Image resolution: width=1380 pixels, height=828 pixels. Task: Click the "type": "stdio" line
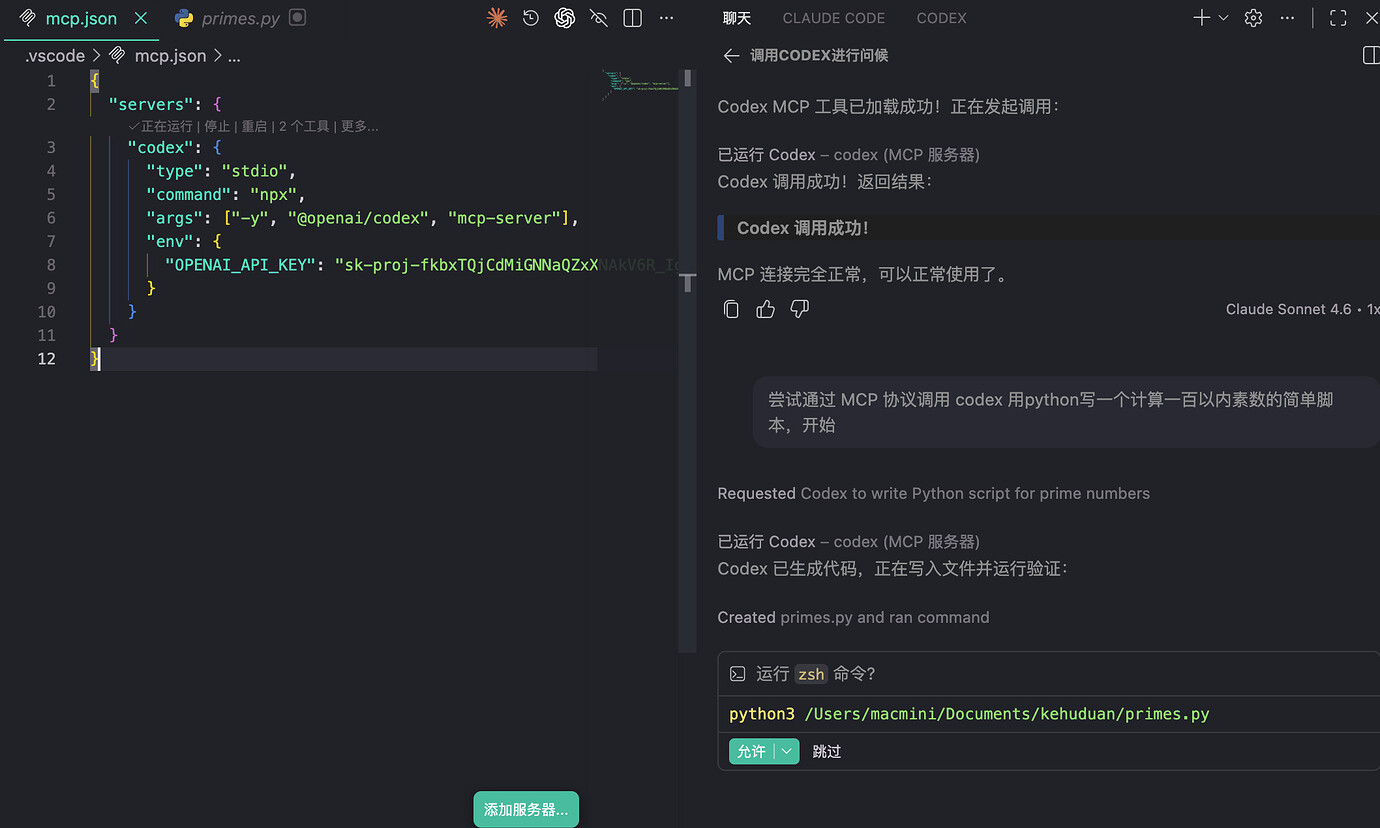[x=221, y=171]
